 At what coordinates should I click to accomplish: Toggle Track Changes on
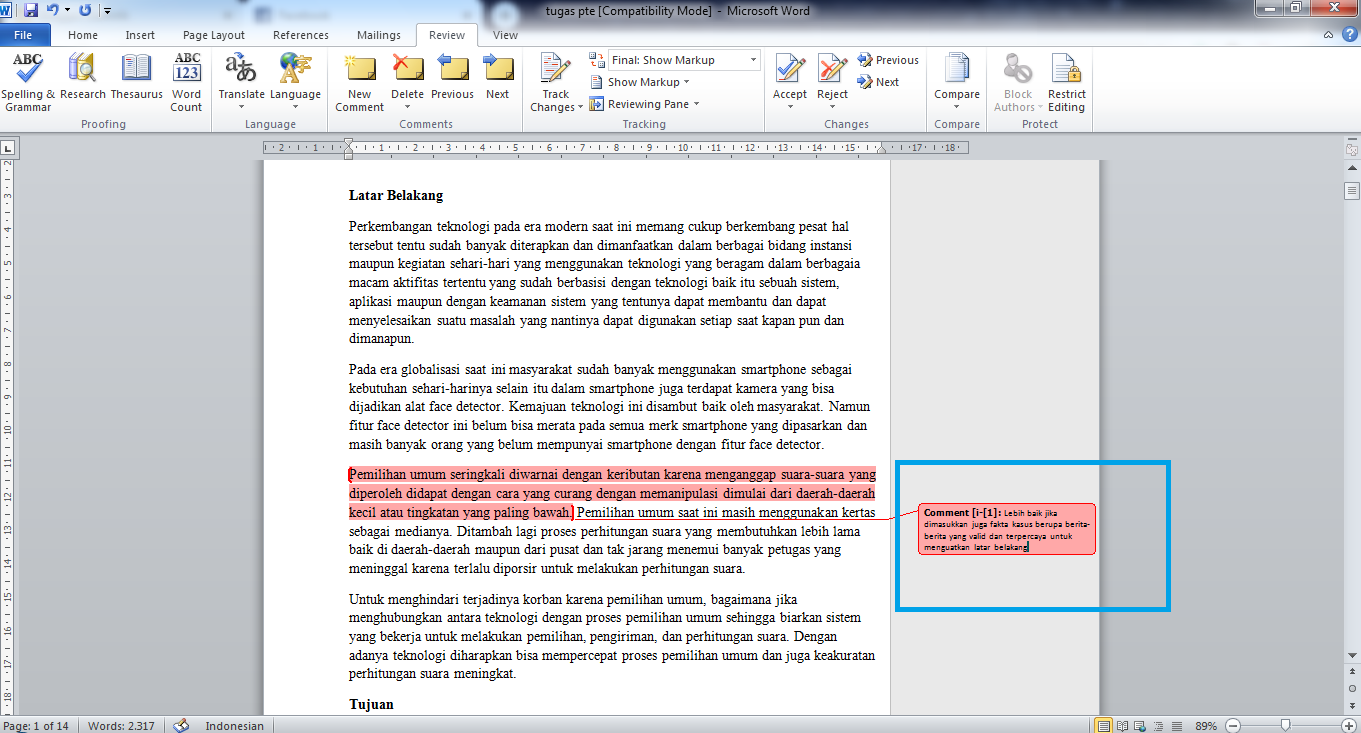(555, 80)
